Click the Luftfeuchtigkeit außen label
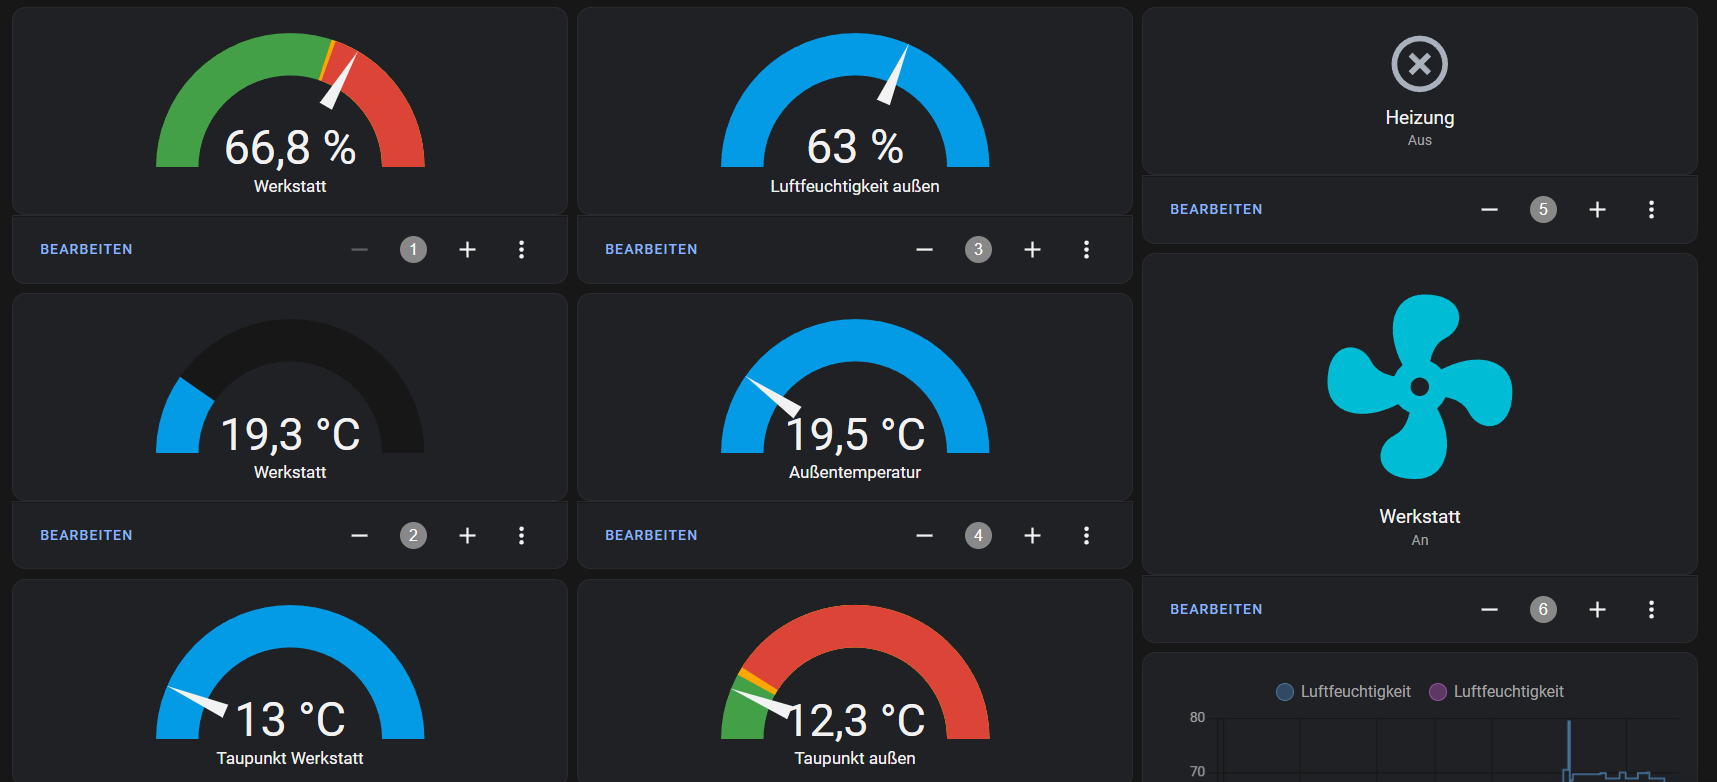This screenshot has height=782, width=1717. tap(855, 186)
